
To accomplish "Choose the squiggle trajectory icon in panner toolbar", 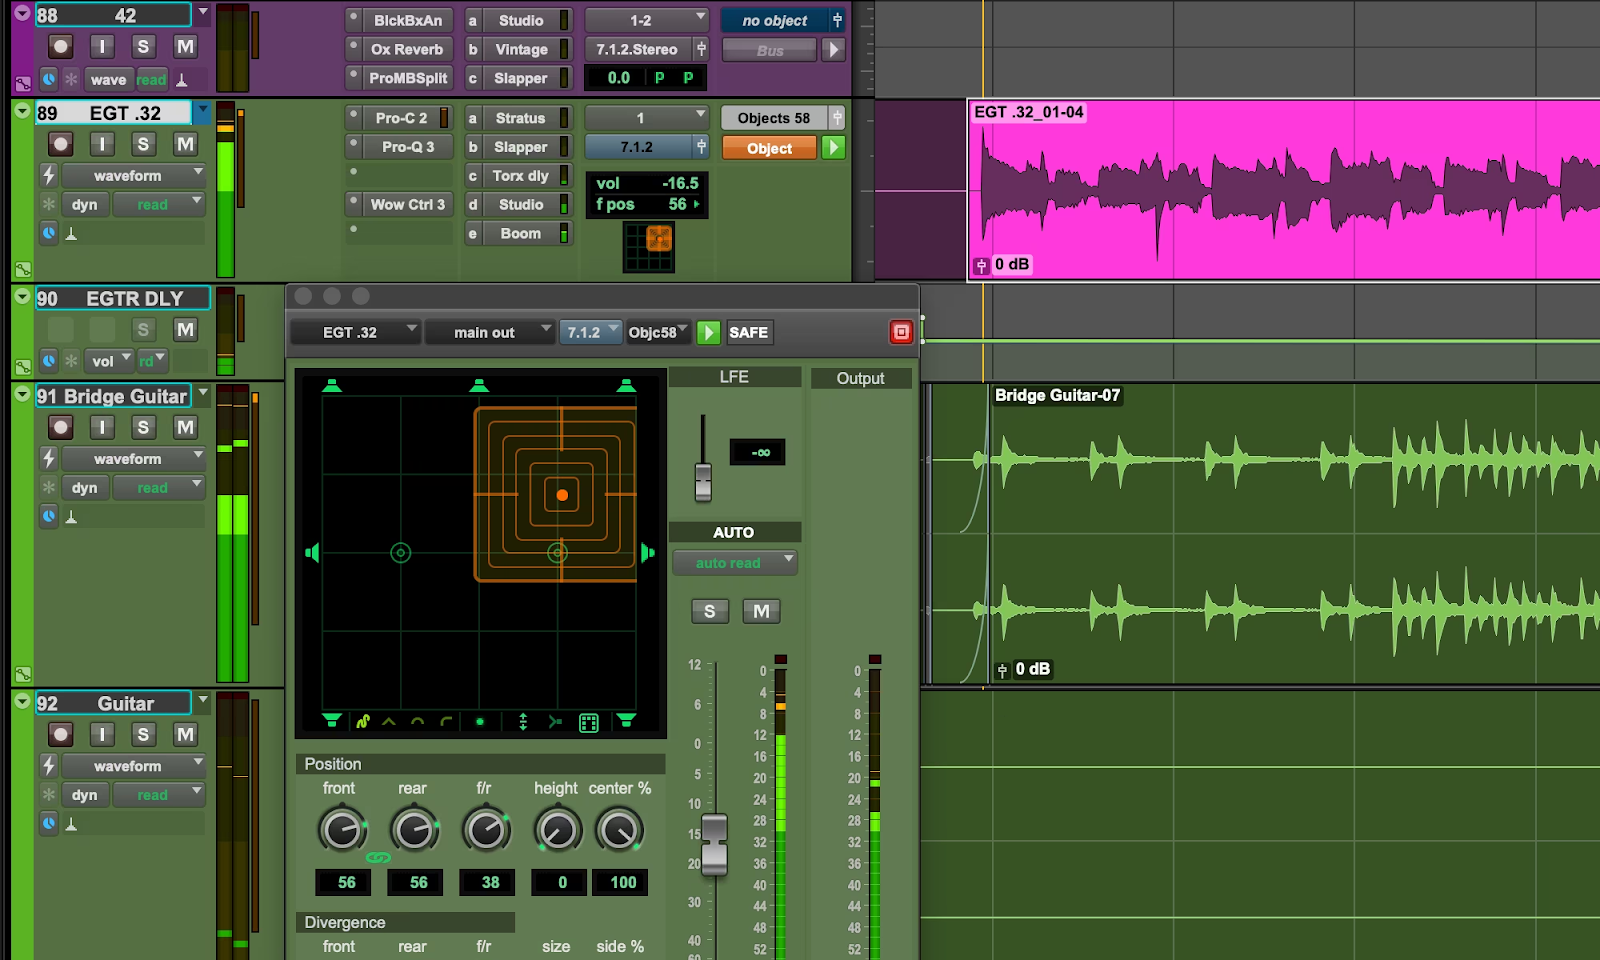I will pos(362,721).
